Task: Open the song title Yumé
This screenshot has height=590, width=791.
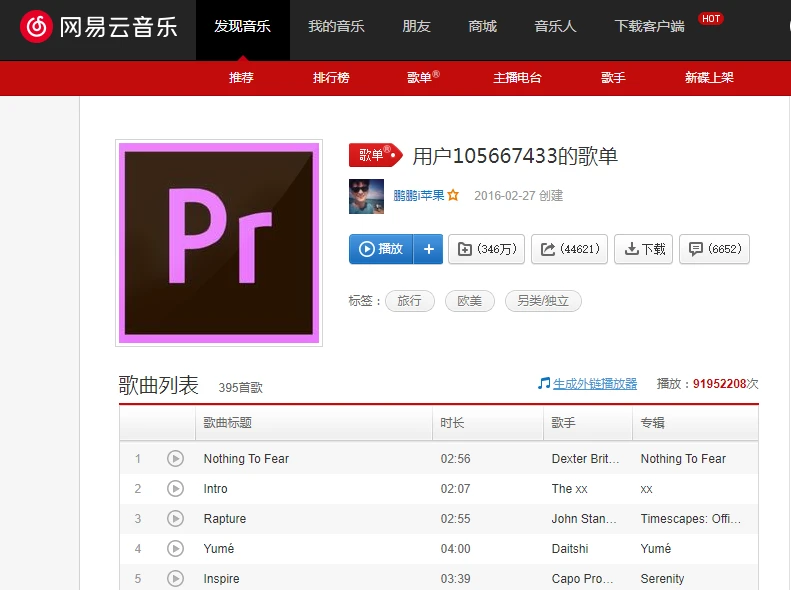Action: pyautogui.click(x=219, y=549)
